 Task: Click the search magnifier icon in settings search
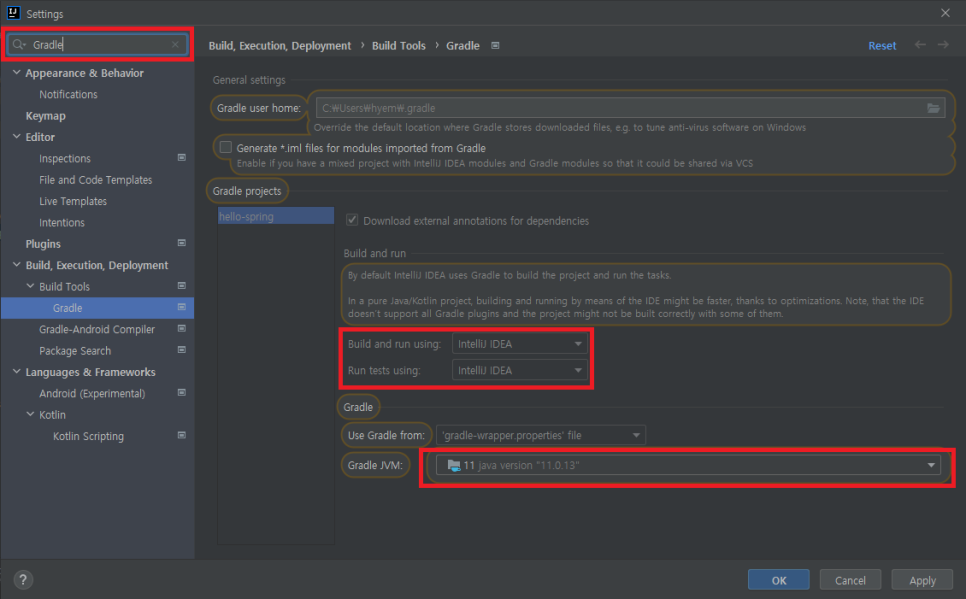click(19, 44)
